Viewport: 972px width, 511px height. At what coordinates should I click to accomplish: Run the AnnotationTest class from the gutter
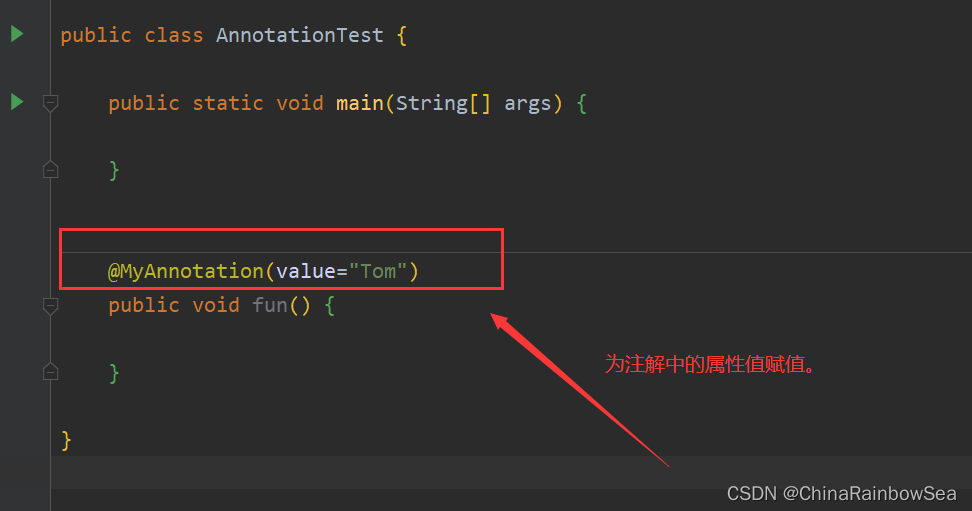click(16, 34)
